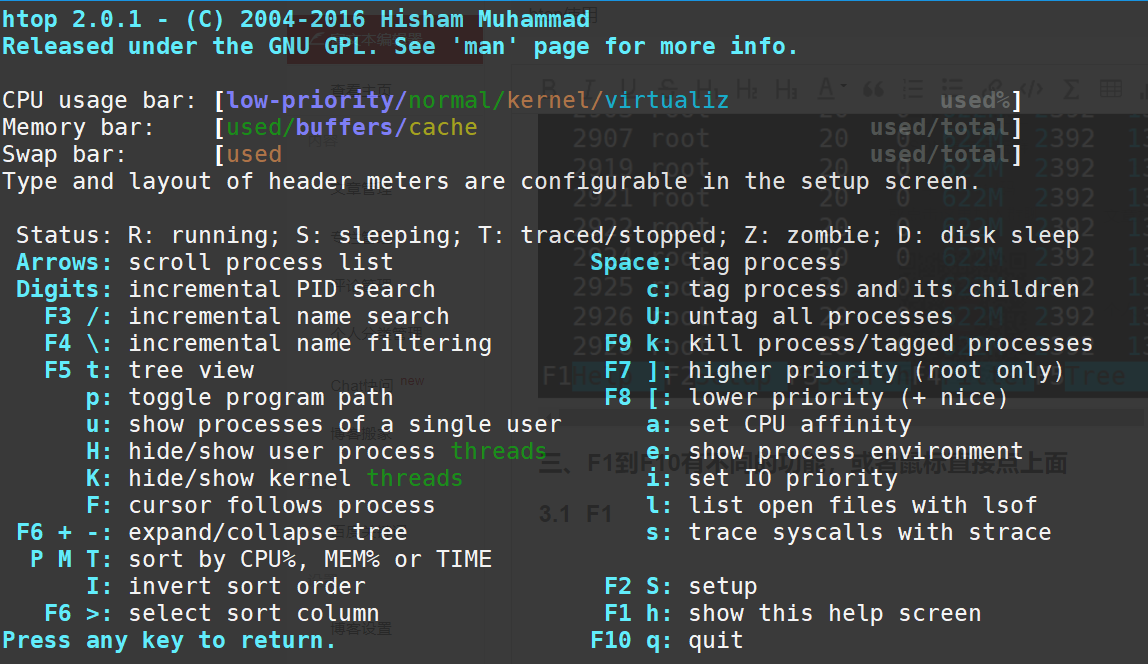Viewport: 1148px width, 664px height.
Task: Click 'F6 >: select sort column' entry
Action: click(x=212, y=615)
